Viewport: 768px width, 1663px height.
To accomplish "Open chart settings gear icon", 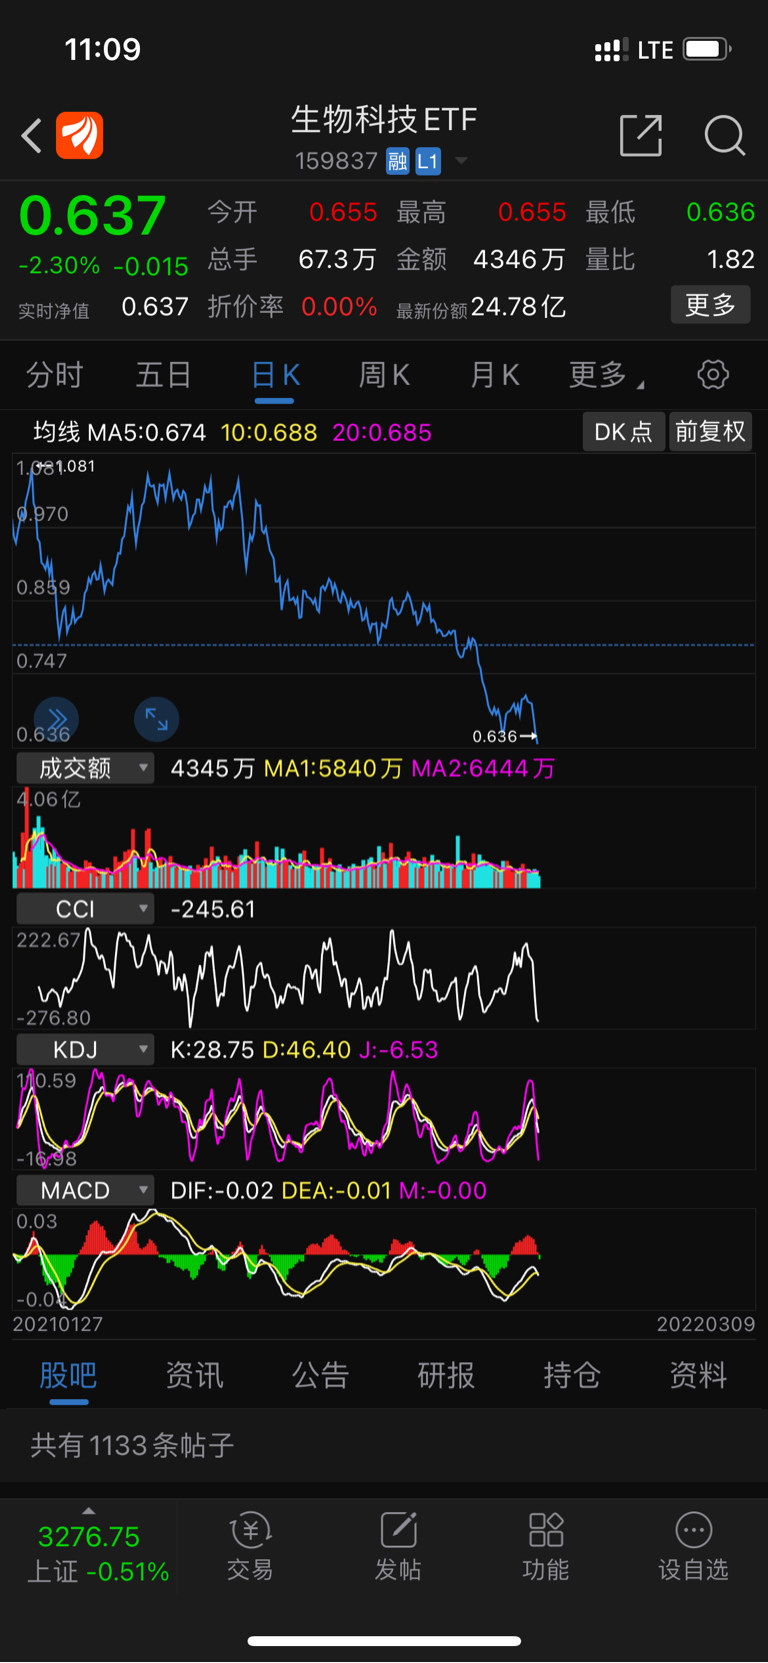I will pyautogui.click(x=713, y=375).
